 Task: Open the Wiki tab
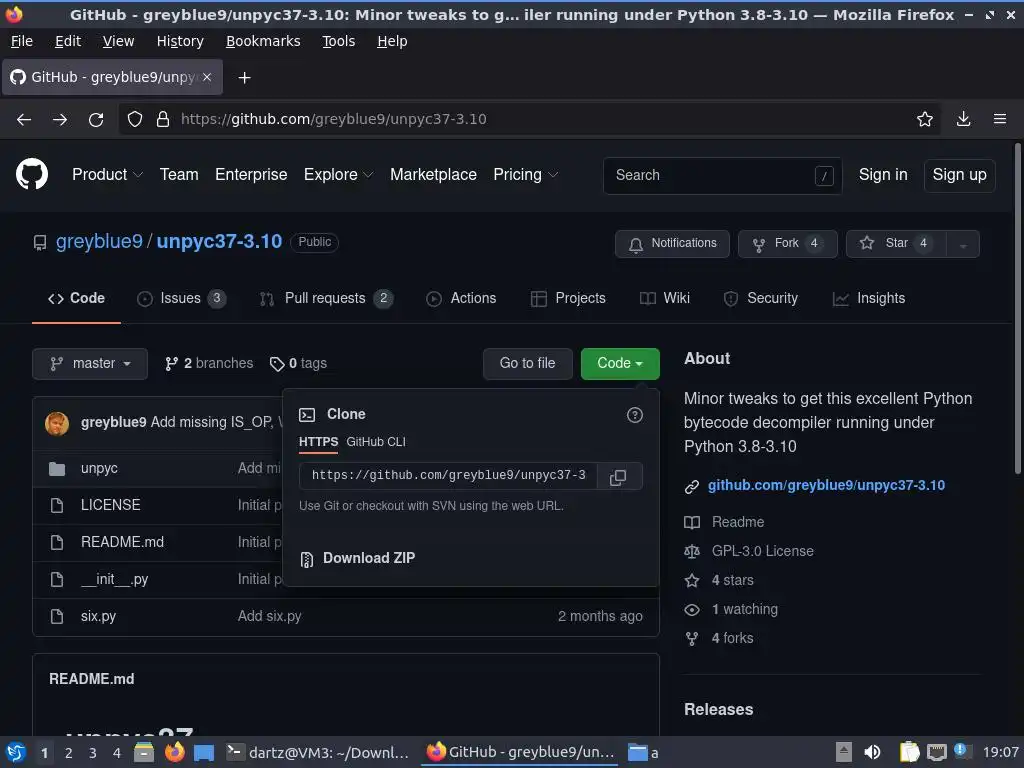(665, 298)
